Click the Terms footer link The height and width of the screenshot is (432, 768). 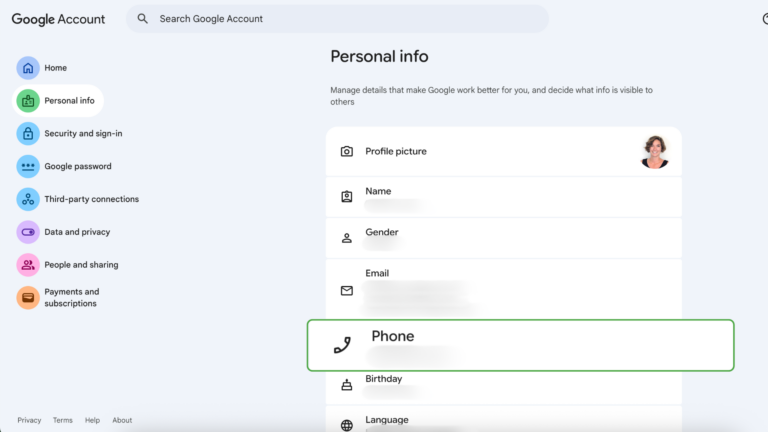63,420
